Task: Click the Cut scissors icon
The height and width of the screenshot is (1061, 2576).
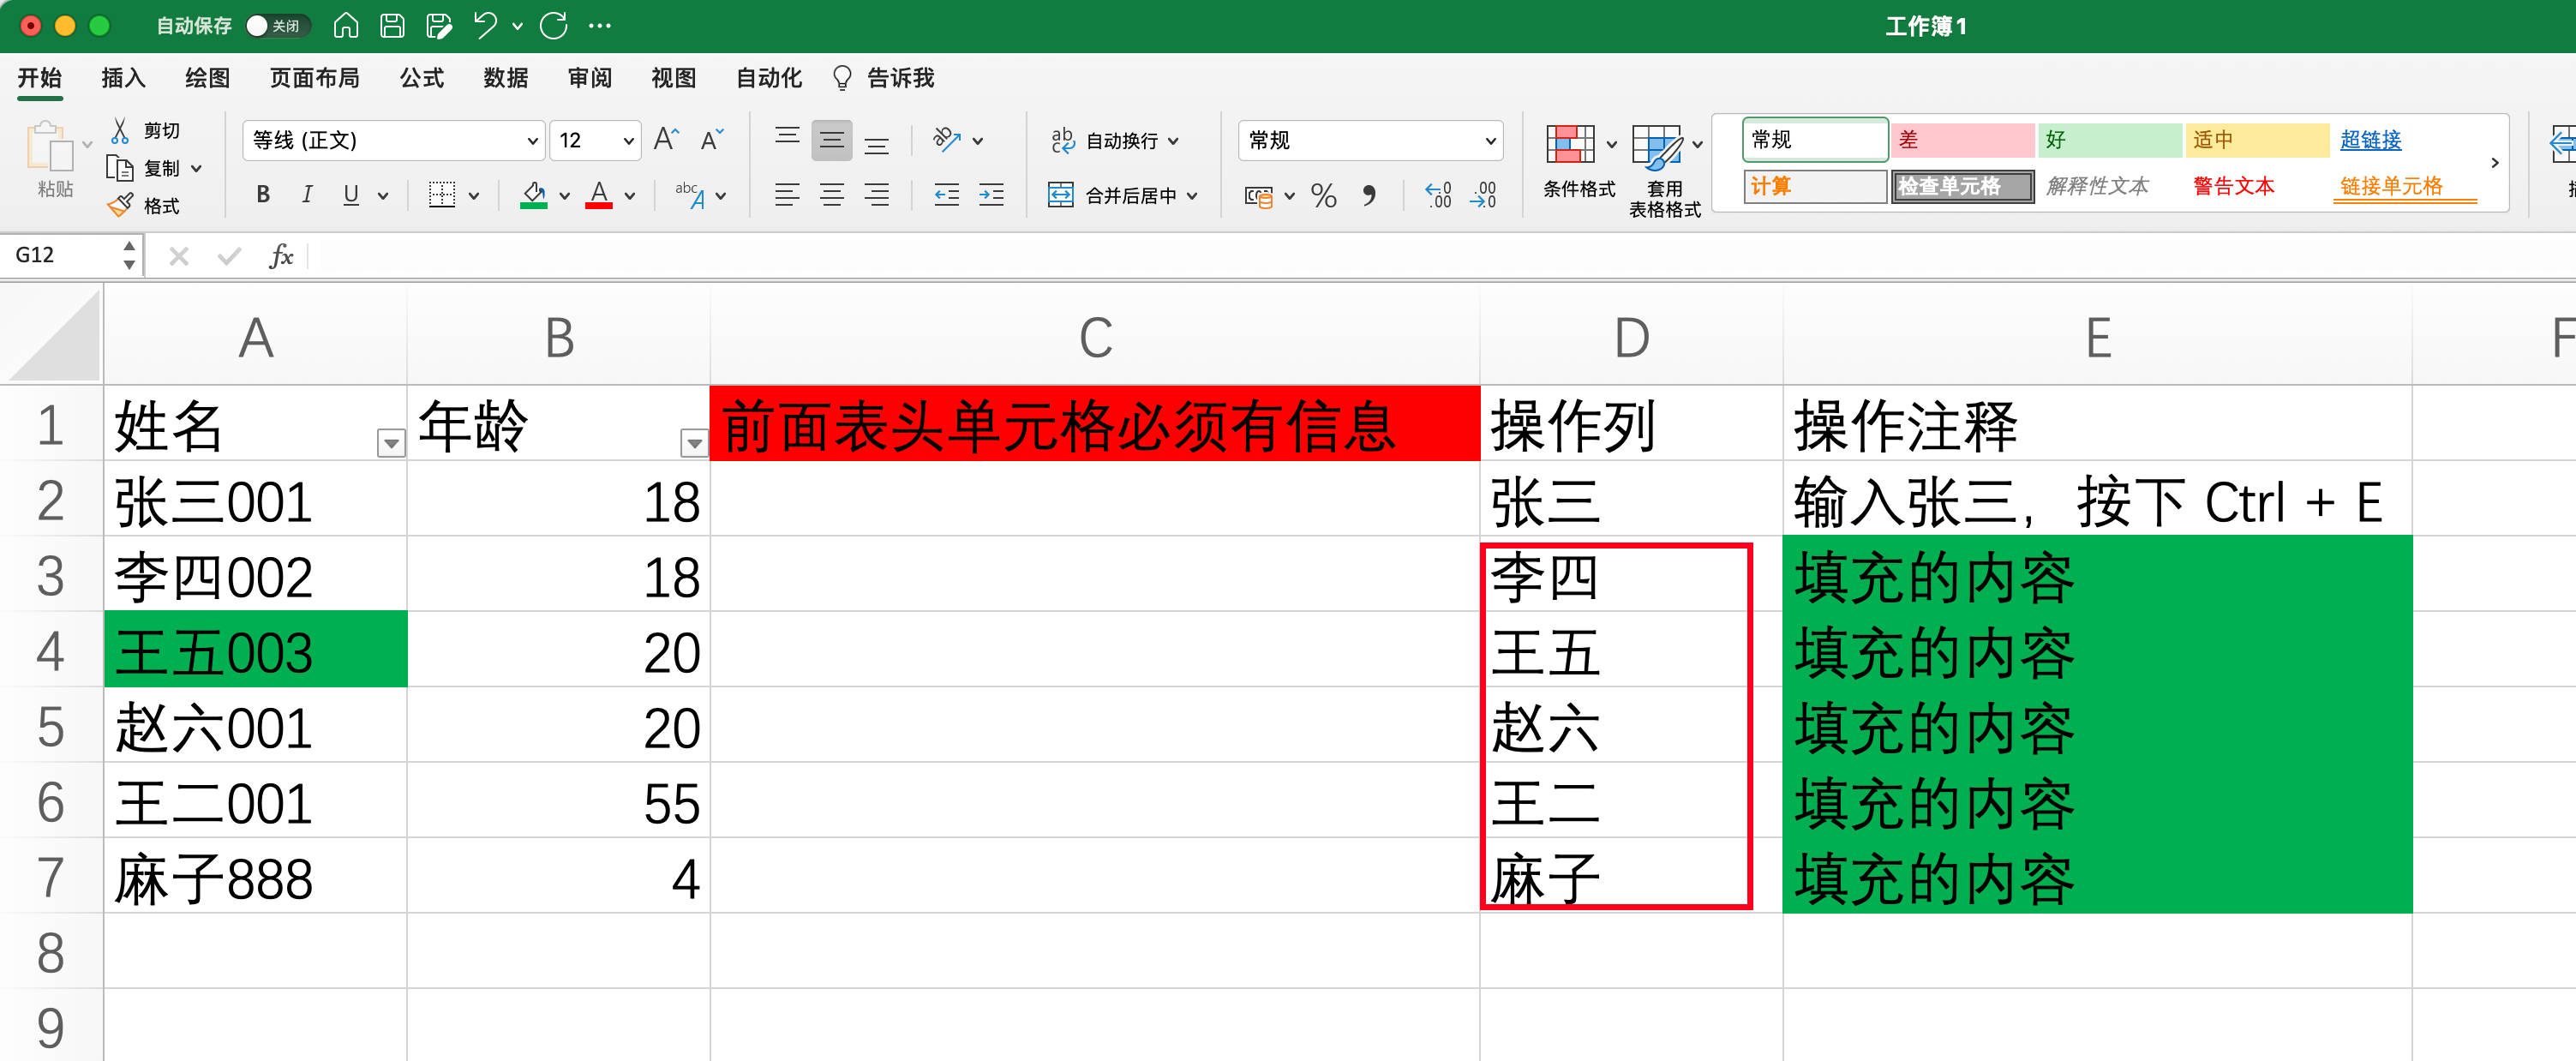Action: [x=120, y=130]
